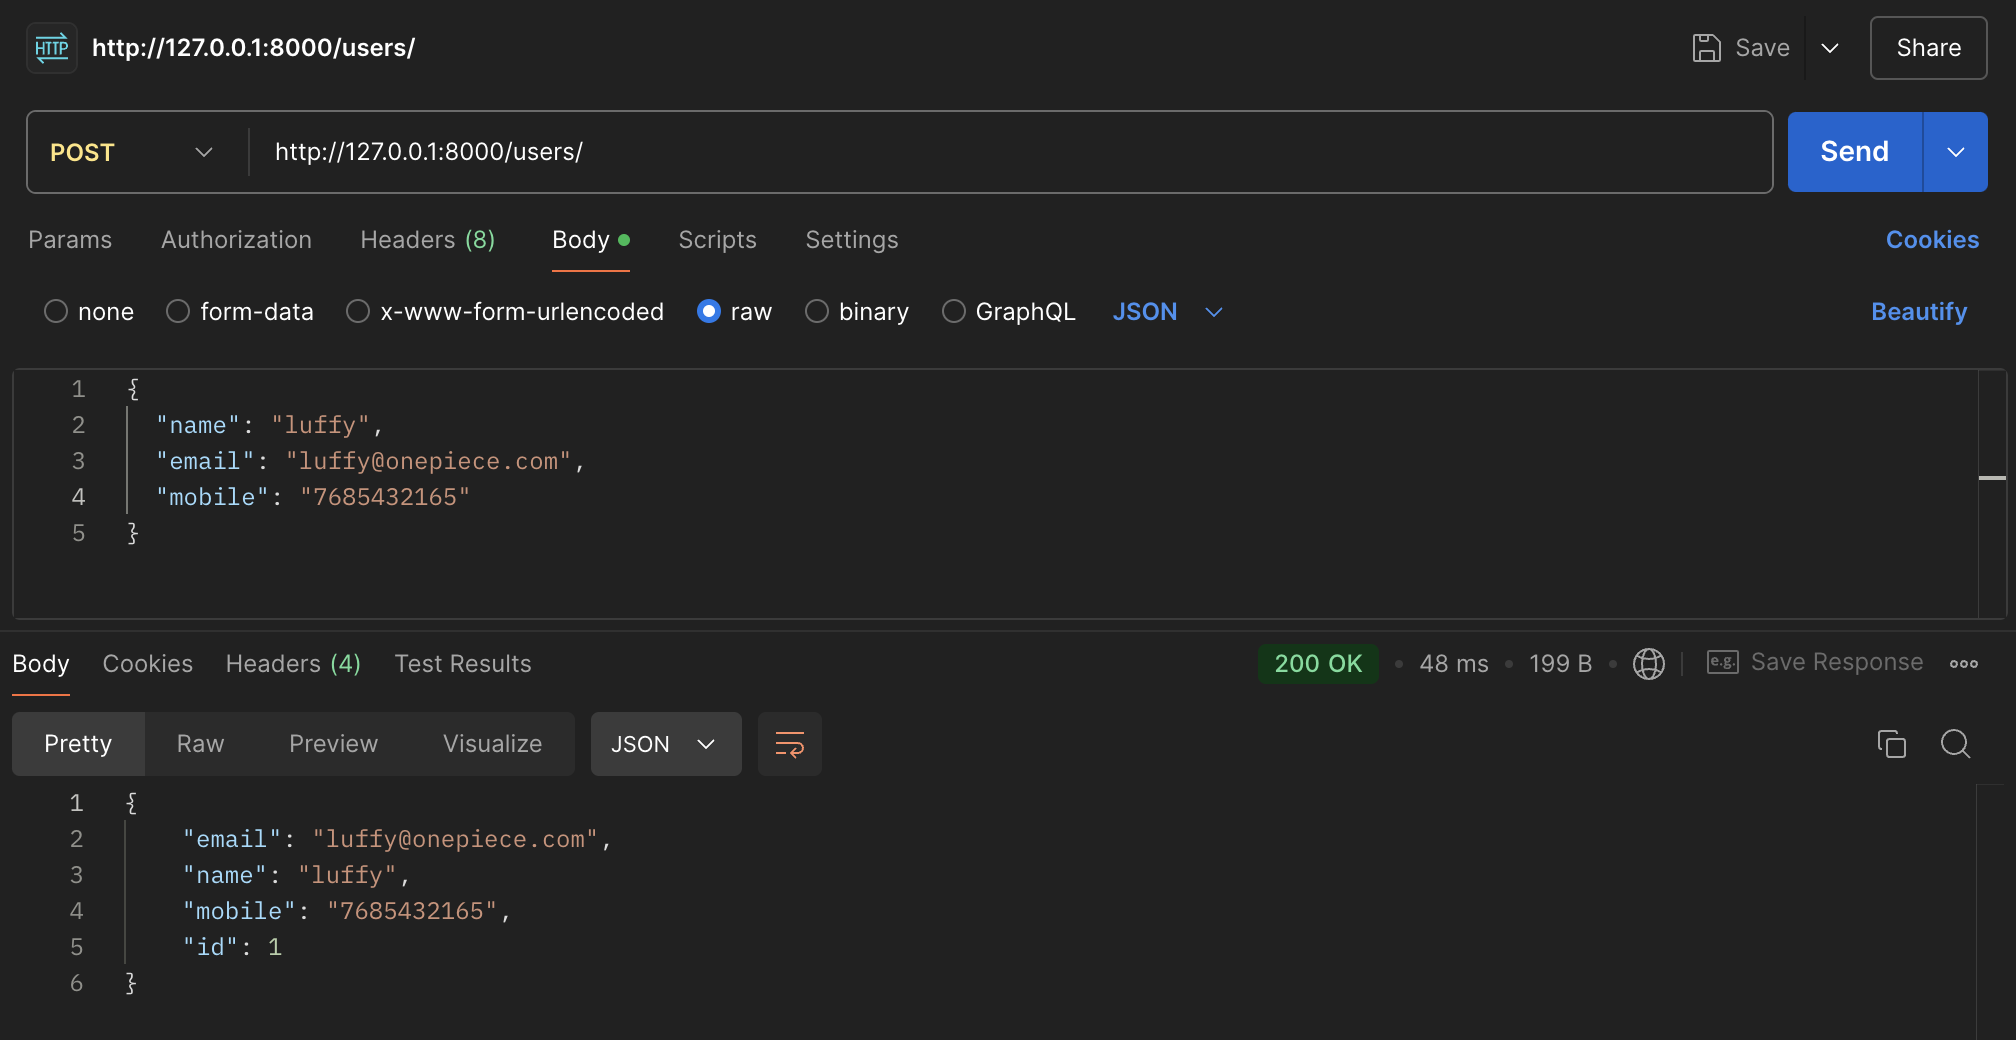
Task: Click the Save floppy disk icon
Action: 1706,48
